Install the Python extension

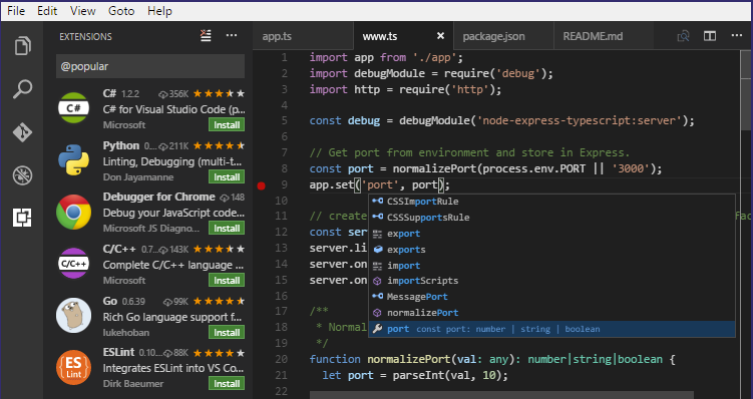[227, 177]
